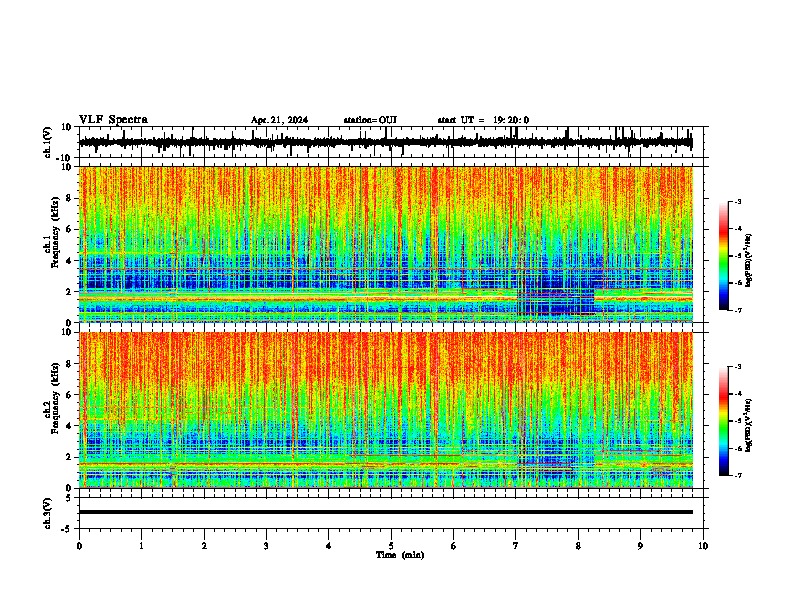Select the date text 'Apr. 21, 2024'
This screenshot has height=612, width=792.
coord(279,120)
